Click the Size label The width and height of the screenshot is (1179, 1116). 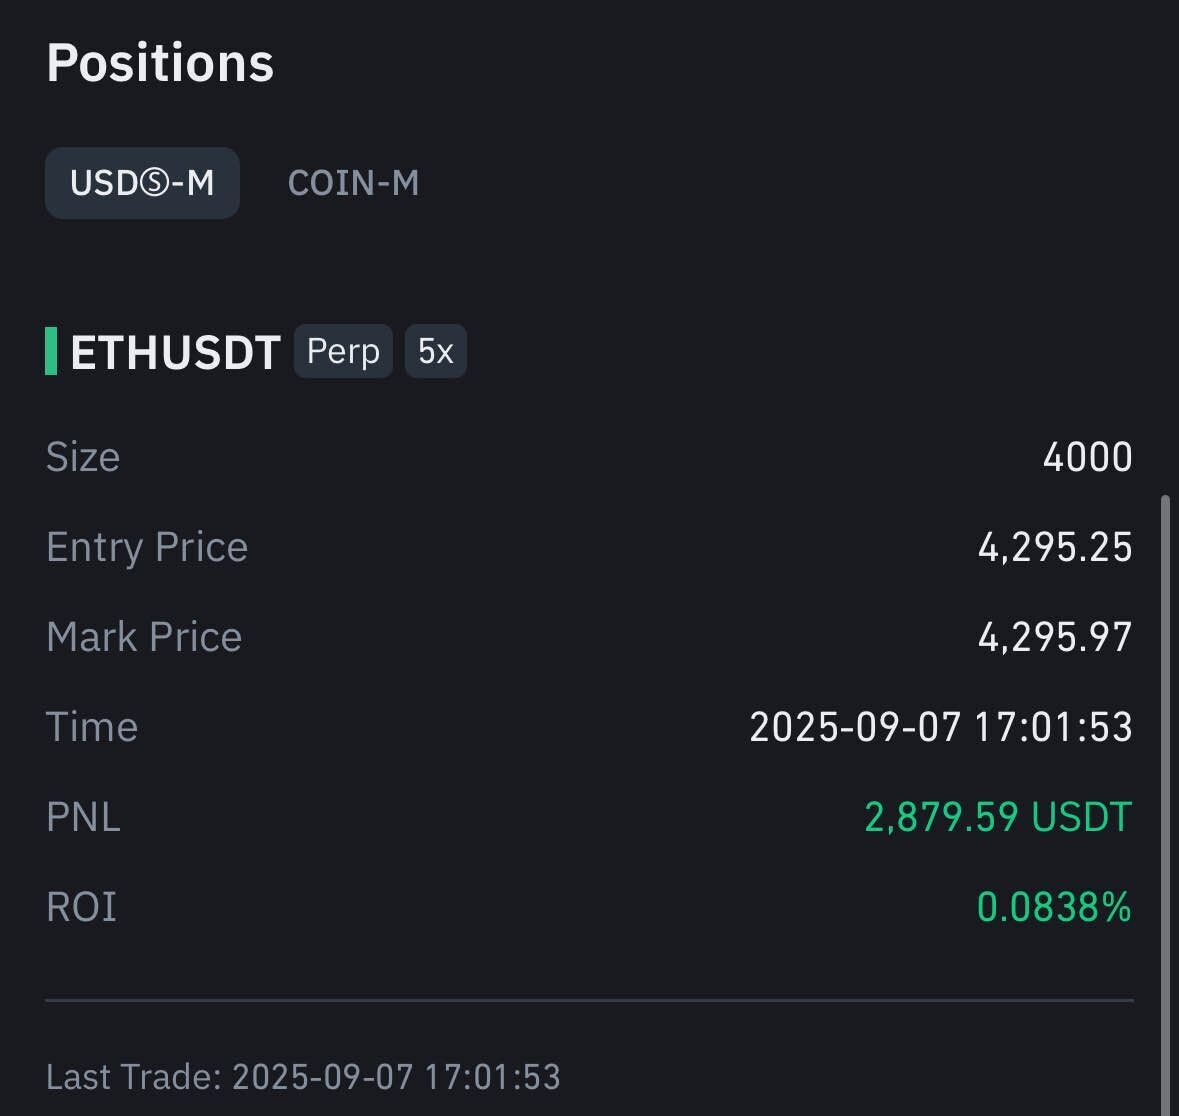83,457
